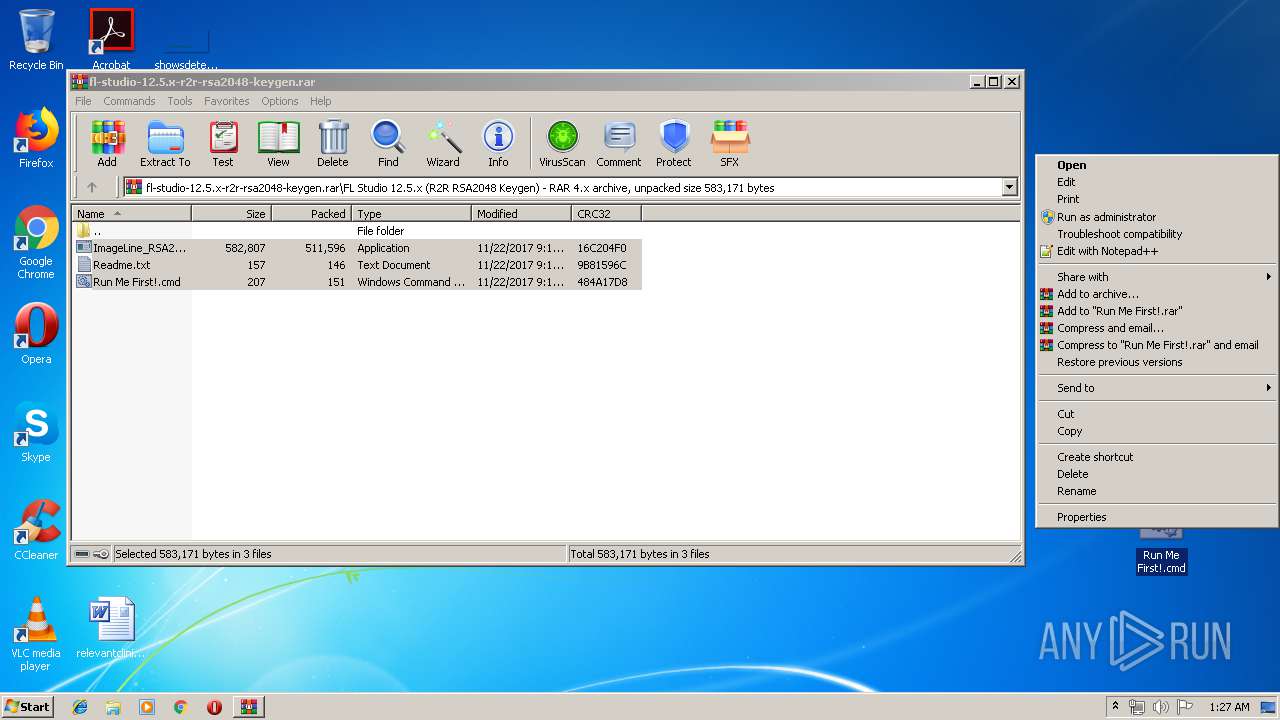Open the Options menu
The image size is (1280, 720).
tap(280, 101)
